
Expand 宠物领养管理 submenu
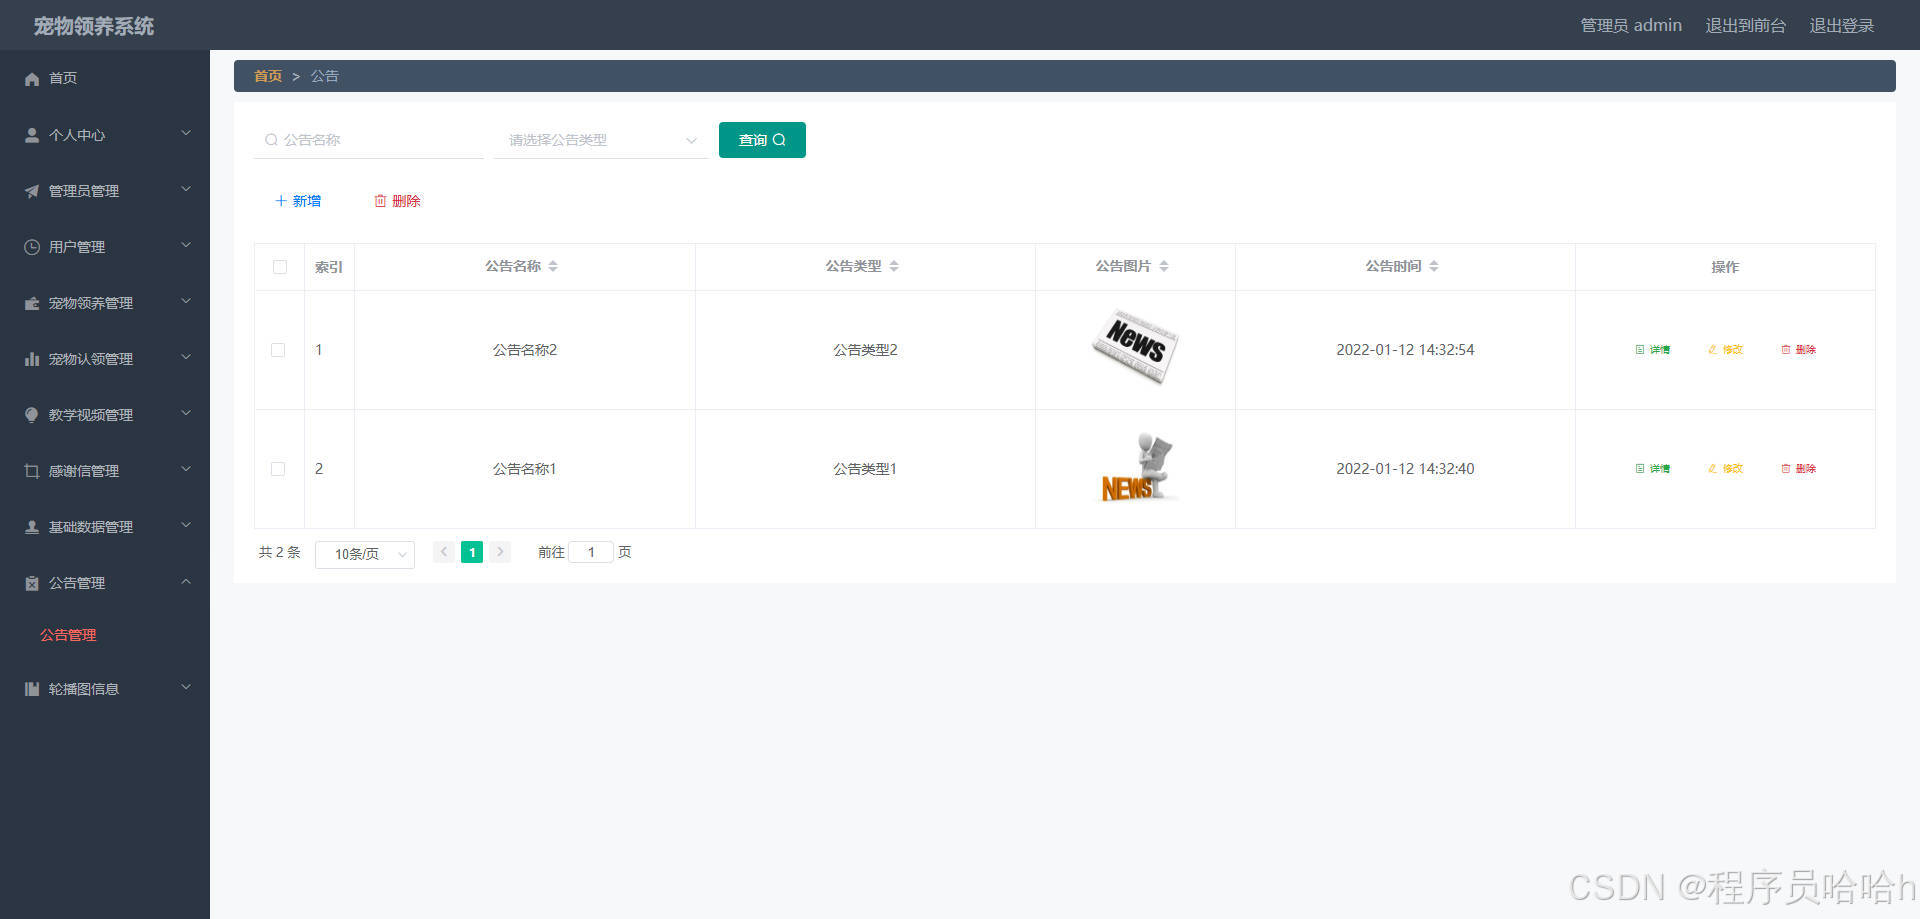(186, 301)
